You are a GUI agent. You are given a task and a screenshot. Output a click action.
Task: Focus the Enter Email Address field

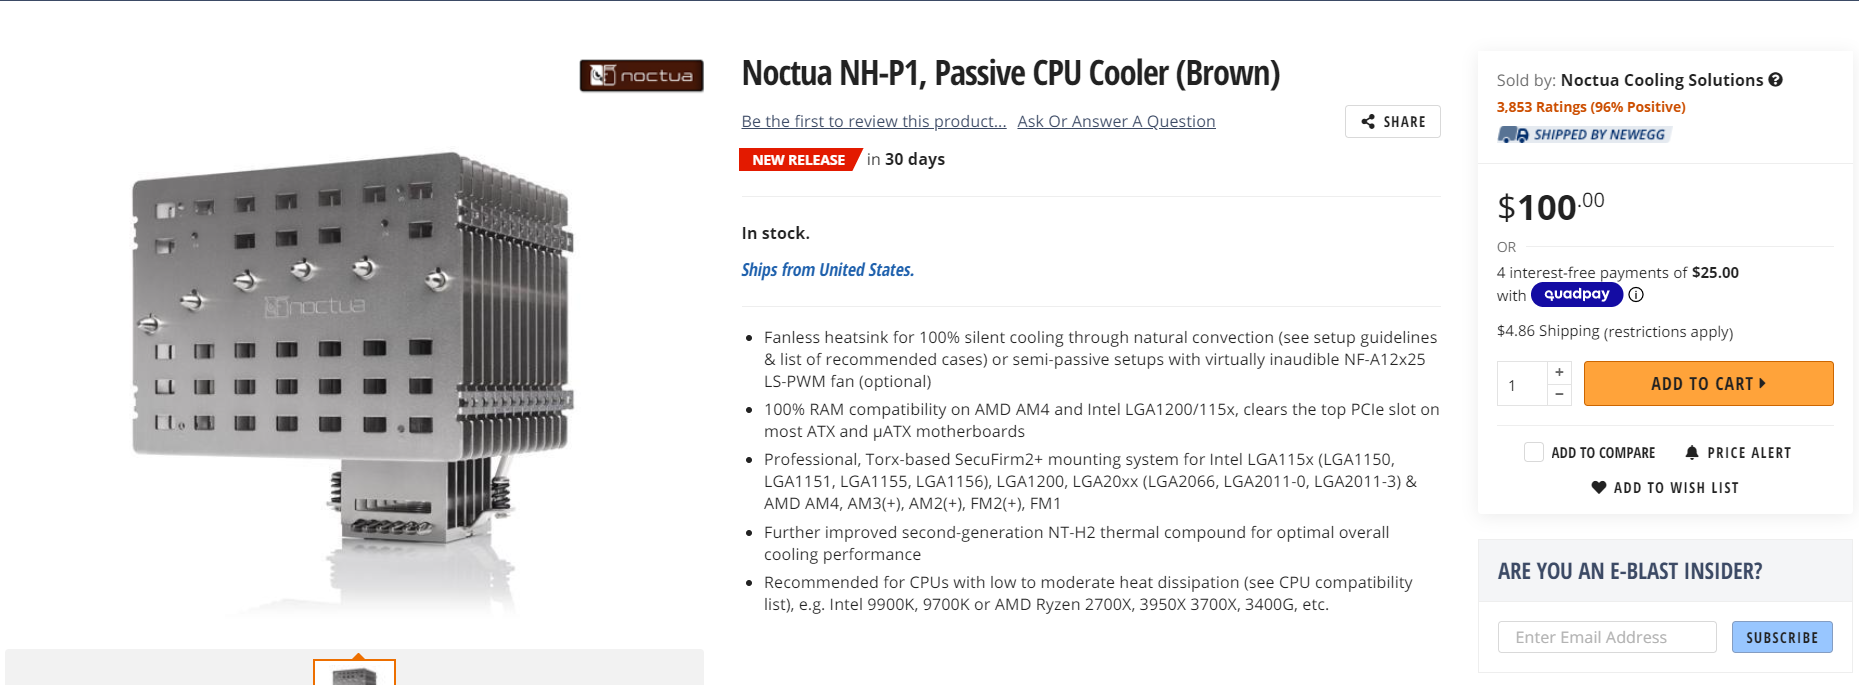coord(1606,637)
